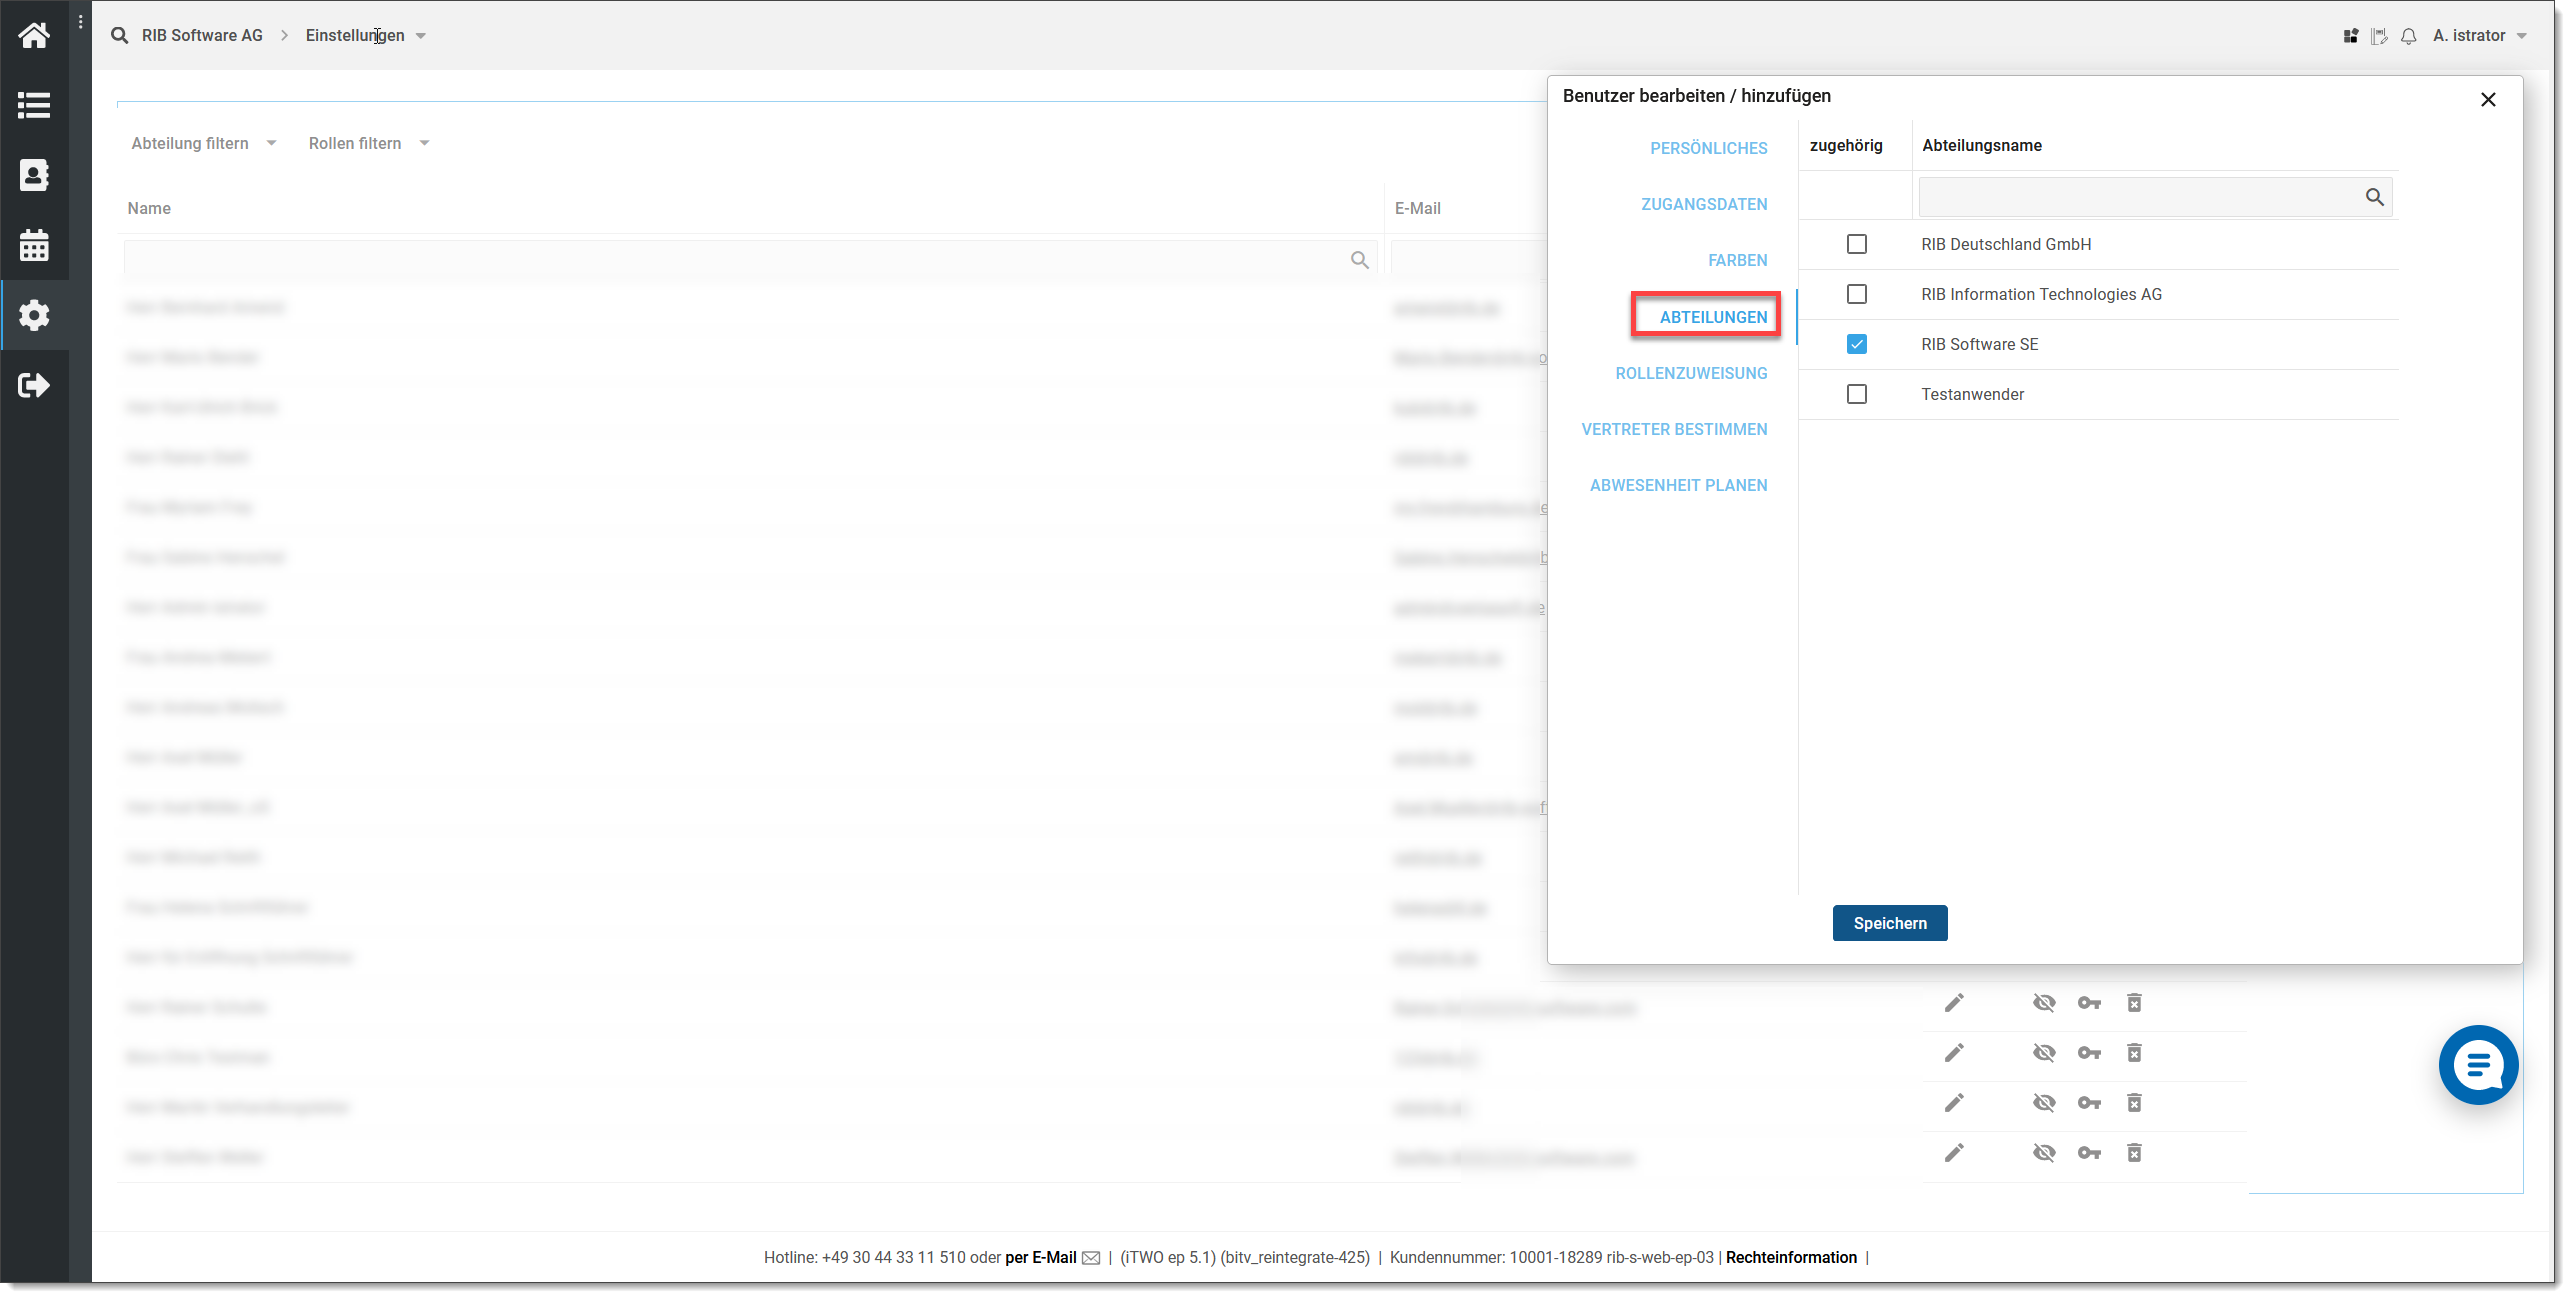This screenshot has height=1298, width=2570.
Task: Delete user in bottom-most table row
Action: 2134,1153
